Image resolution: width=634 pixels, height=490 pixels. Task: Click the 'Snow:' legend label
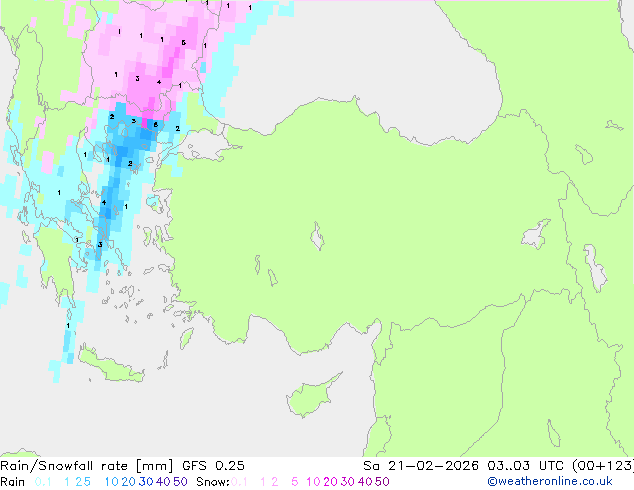click(213, 482)
